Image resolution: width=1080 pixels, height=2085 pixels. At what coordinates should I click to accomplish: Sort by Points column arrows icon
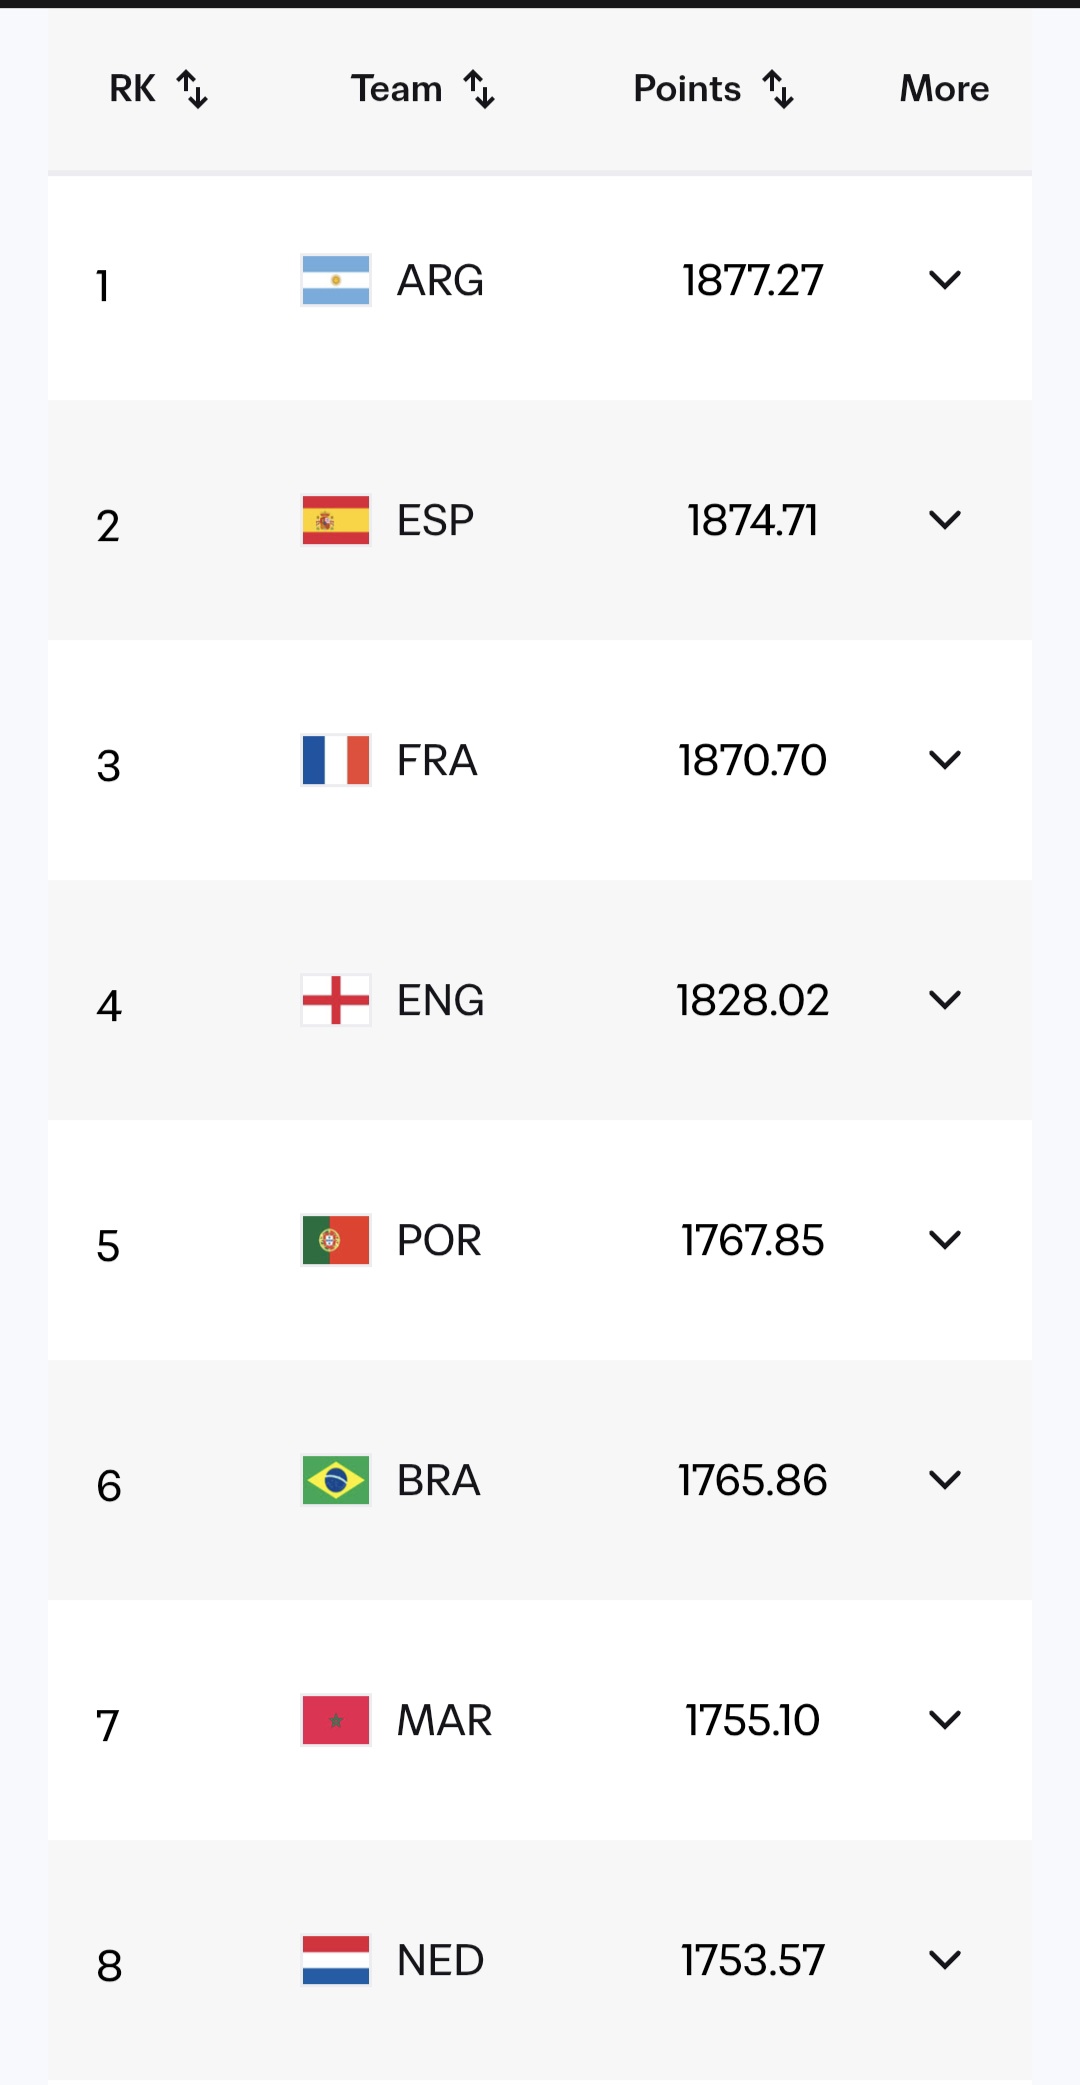(778, 89)
